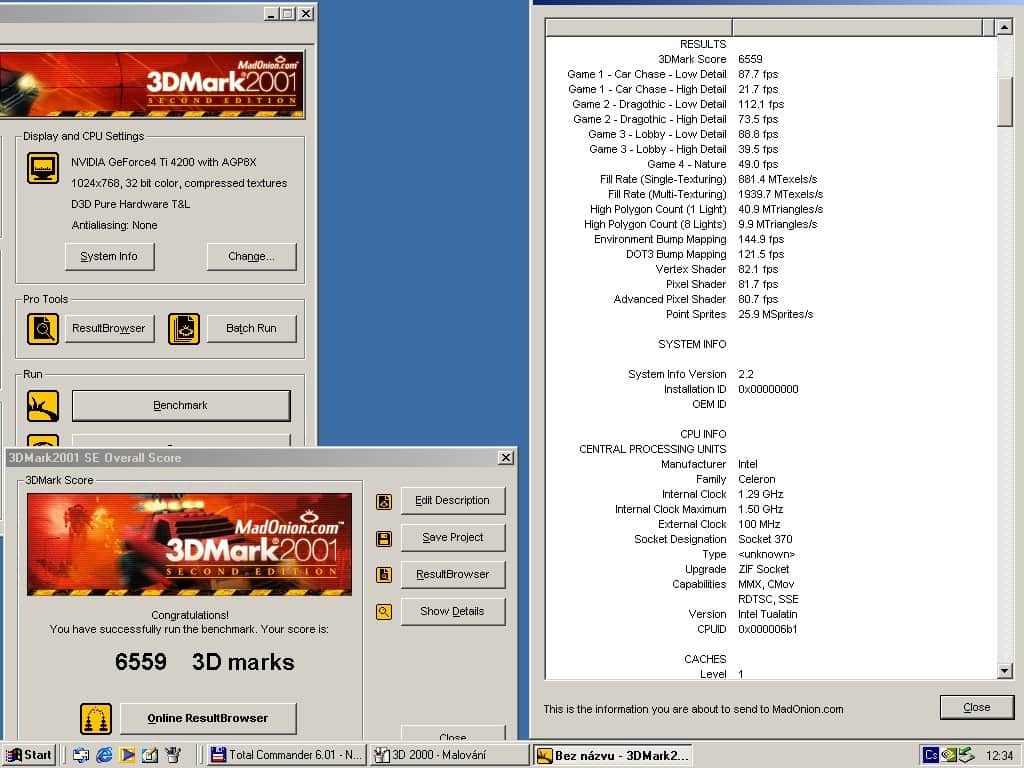
Task: Close the Overall Score dialog with X
Action: point(505,458)
